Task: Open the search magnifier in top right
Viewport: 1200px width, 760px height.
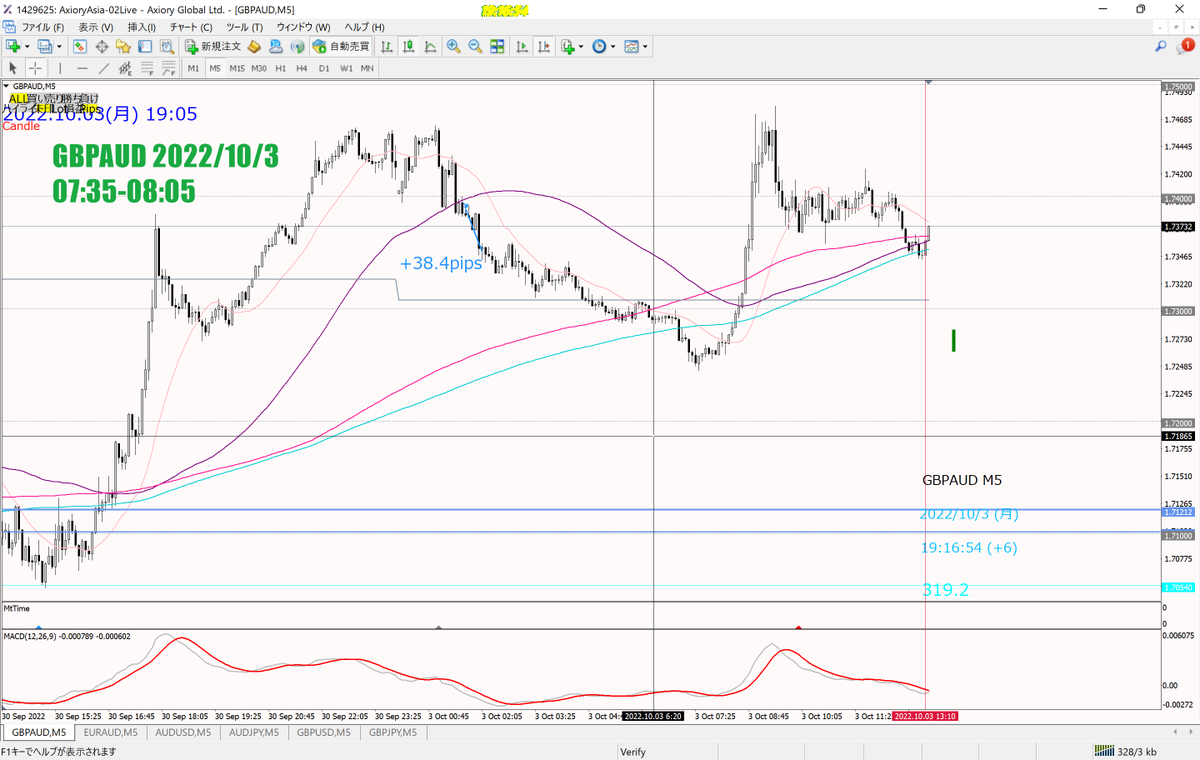Action: (x=1161, y=46)
